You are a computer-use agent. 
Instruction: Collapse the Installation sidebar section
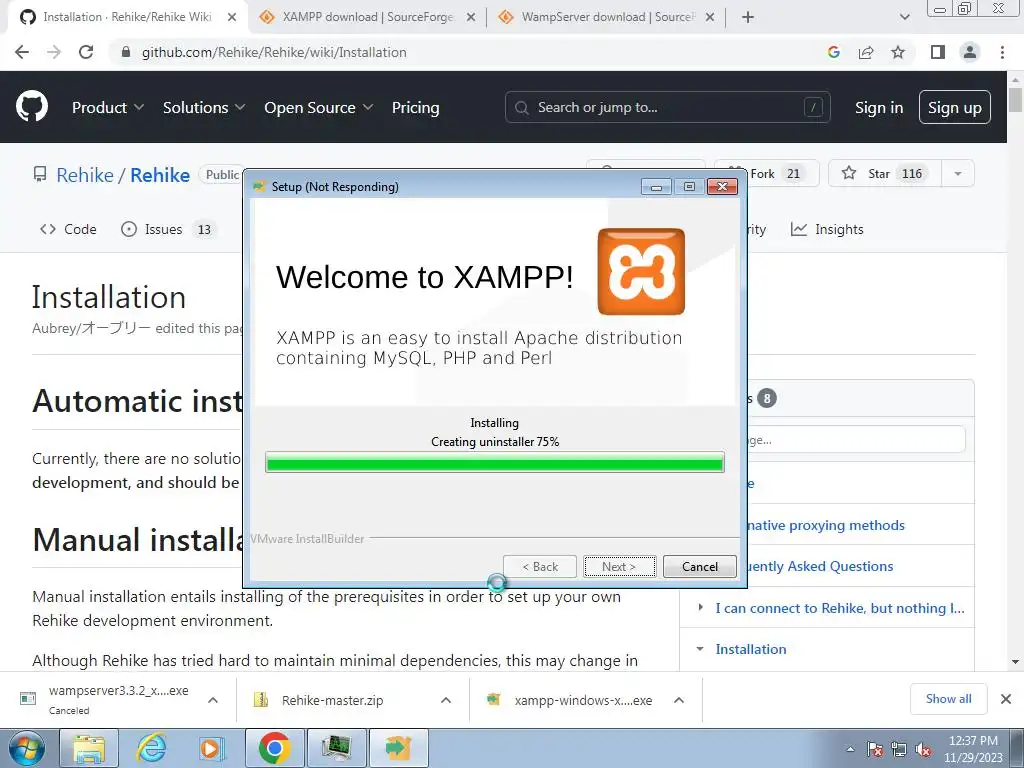click(x=700, y=649)
